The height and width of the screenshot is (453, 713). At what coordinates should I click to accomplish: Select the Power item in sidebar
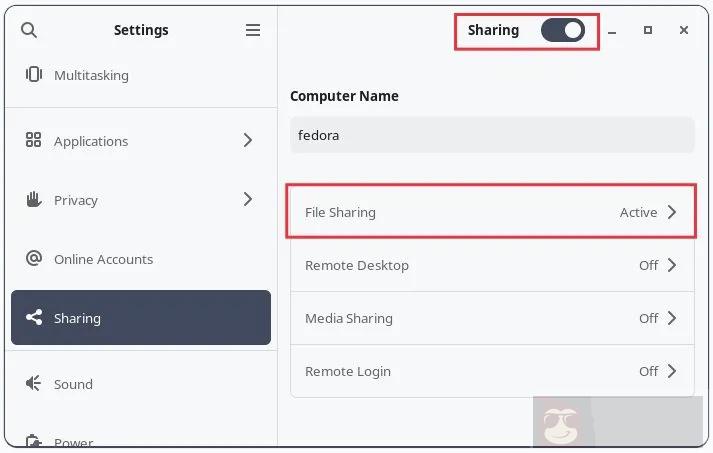click(73, 441)
